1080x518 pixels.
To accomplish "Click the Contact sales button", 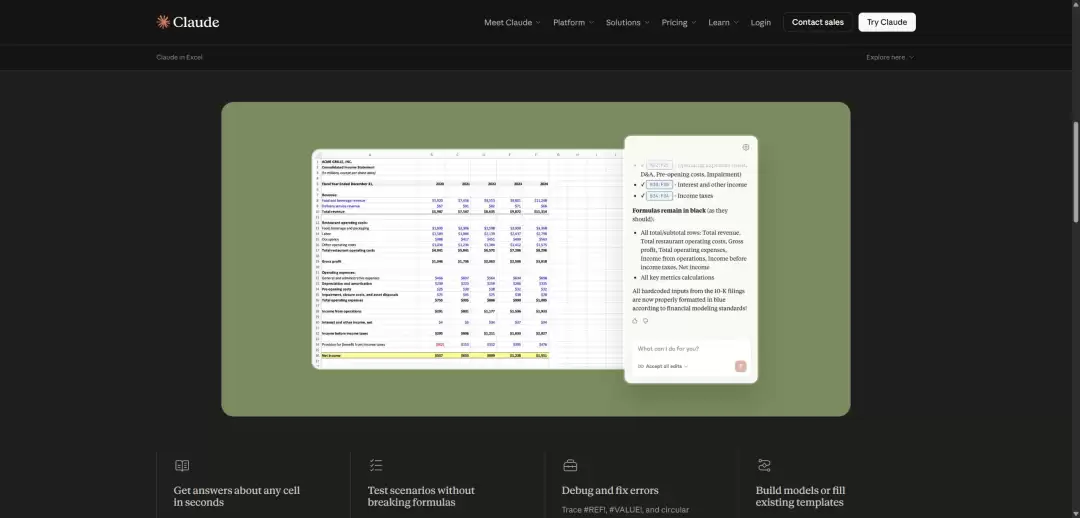I will coord(818,22).
